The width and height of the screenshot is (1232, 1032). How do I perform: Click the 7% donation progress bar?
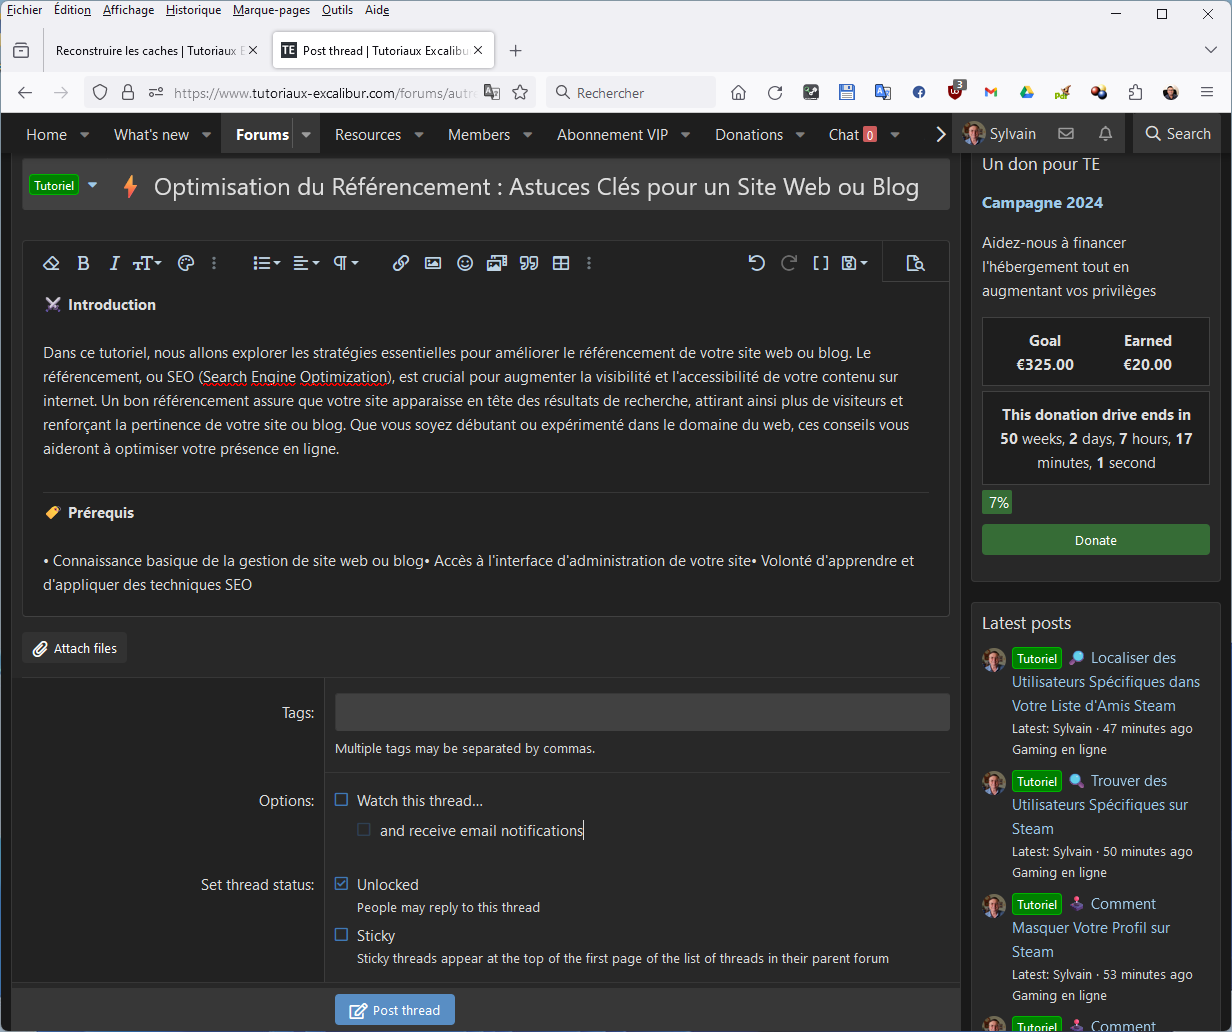pos(997,502)
